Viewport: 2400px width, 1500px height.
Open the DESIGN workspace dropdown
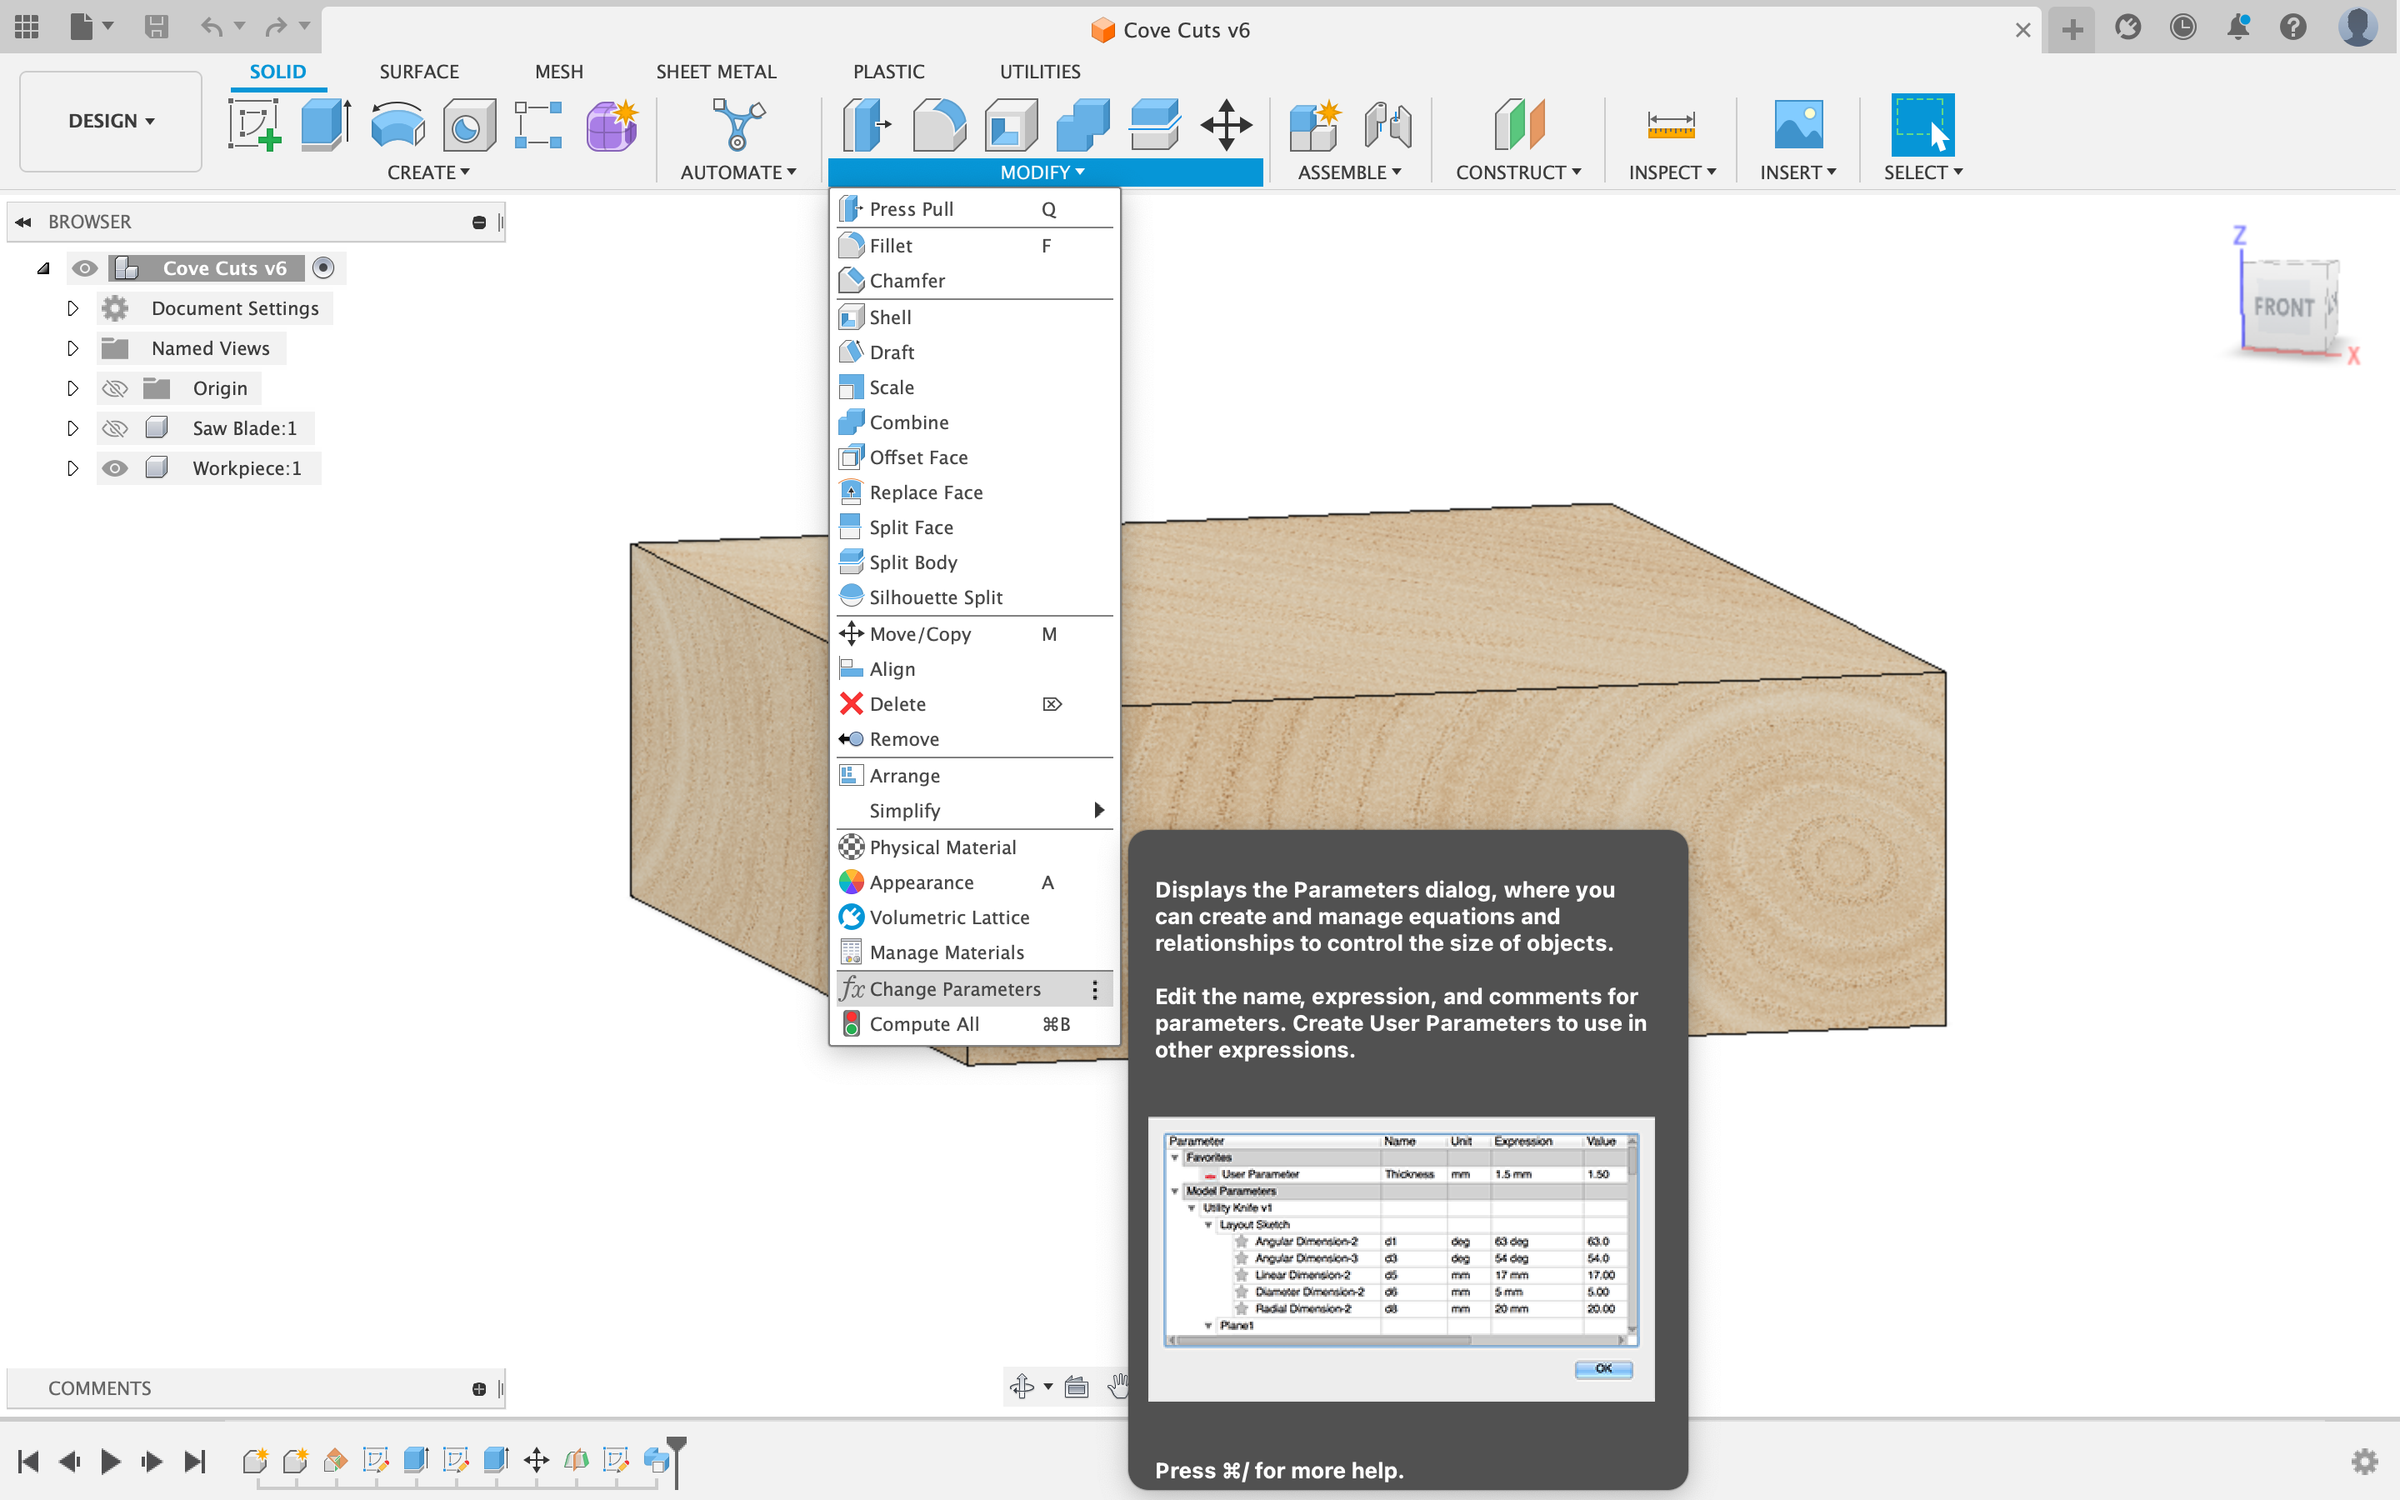pos(110,121)
